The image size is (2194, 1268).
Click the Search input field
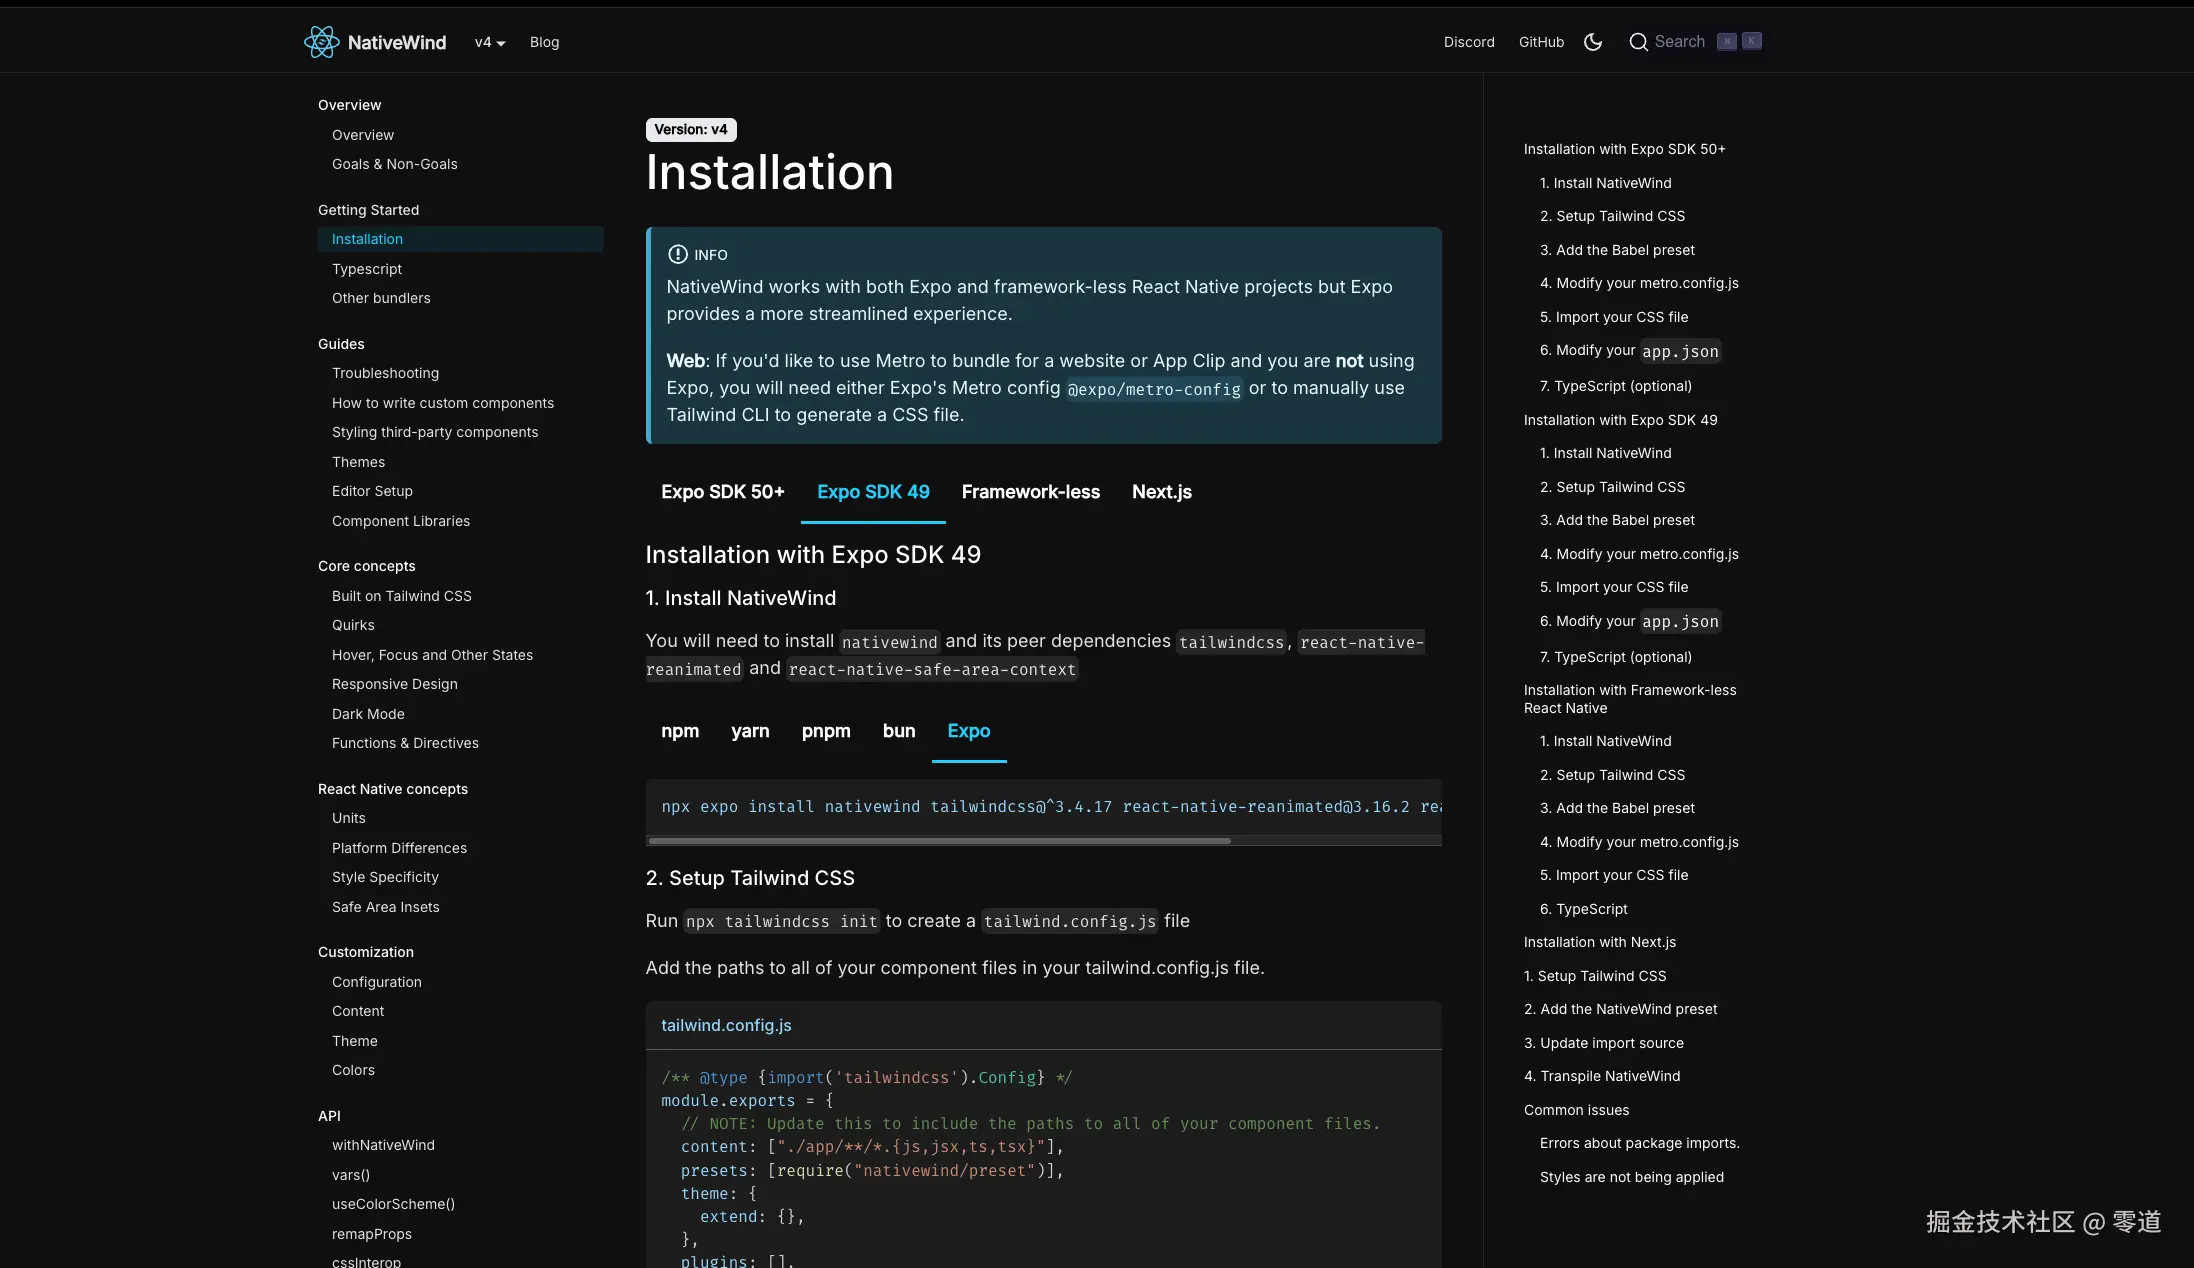(x=1680, y=42)
